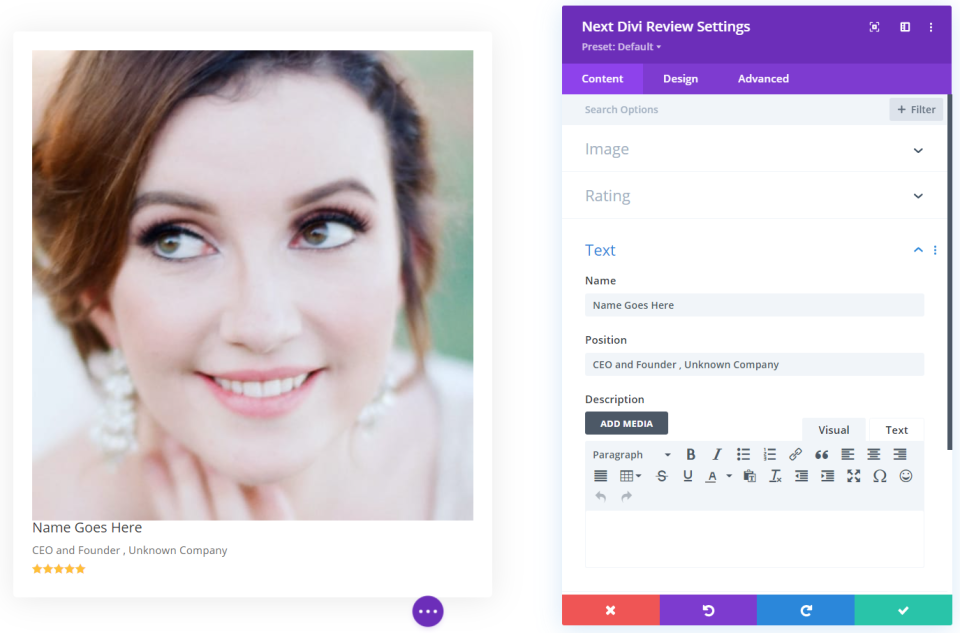Viewport: 960px width, 633px height.
Task: Save changes with the green checkmark
Action: pyautogui.click(x=903, y=610)
